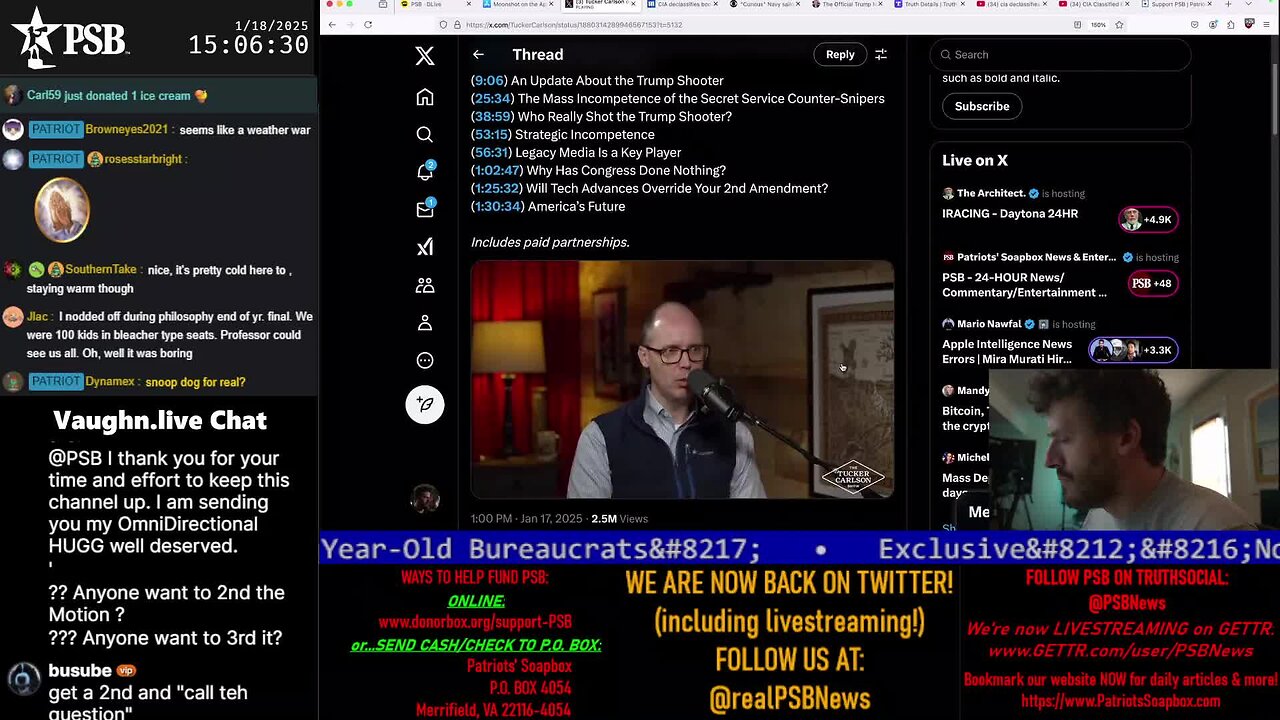This screenshot has height=720, width=1280.
Task: Click 'Includes paid partnerships.' text
Action: click(x=550, y=242)
